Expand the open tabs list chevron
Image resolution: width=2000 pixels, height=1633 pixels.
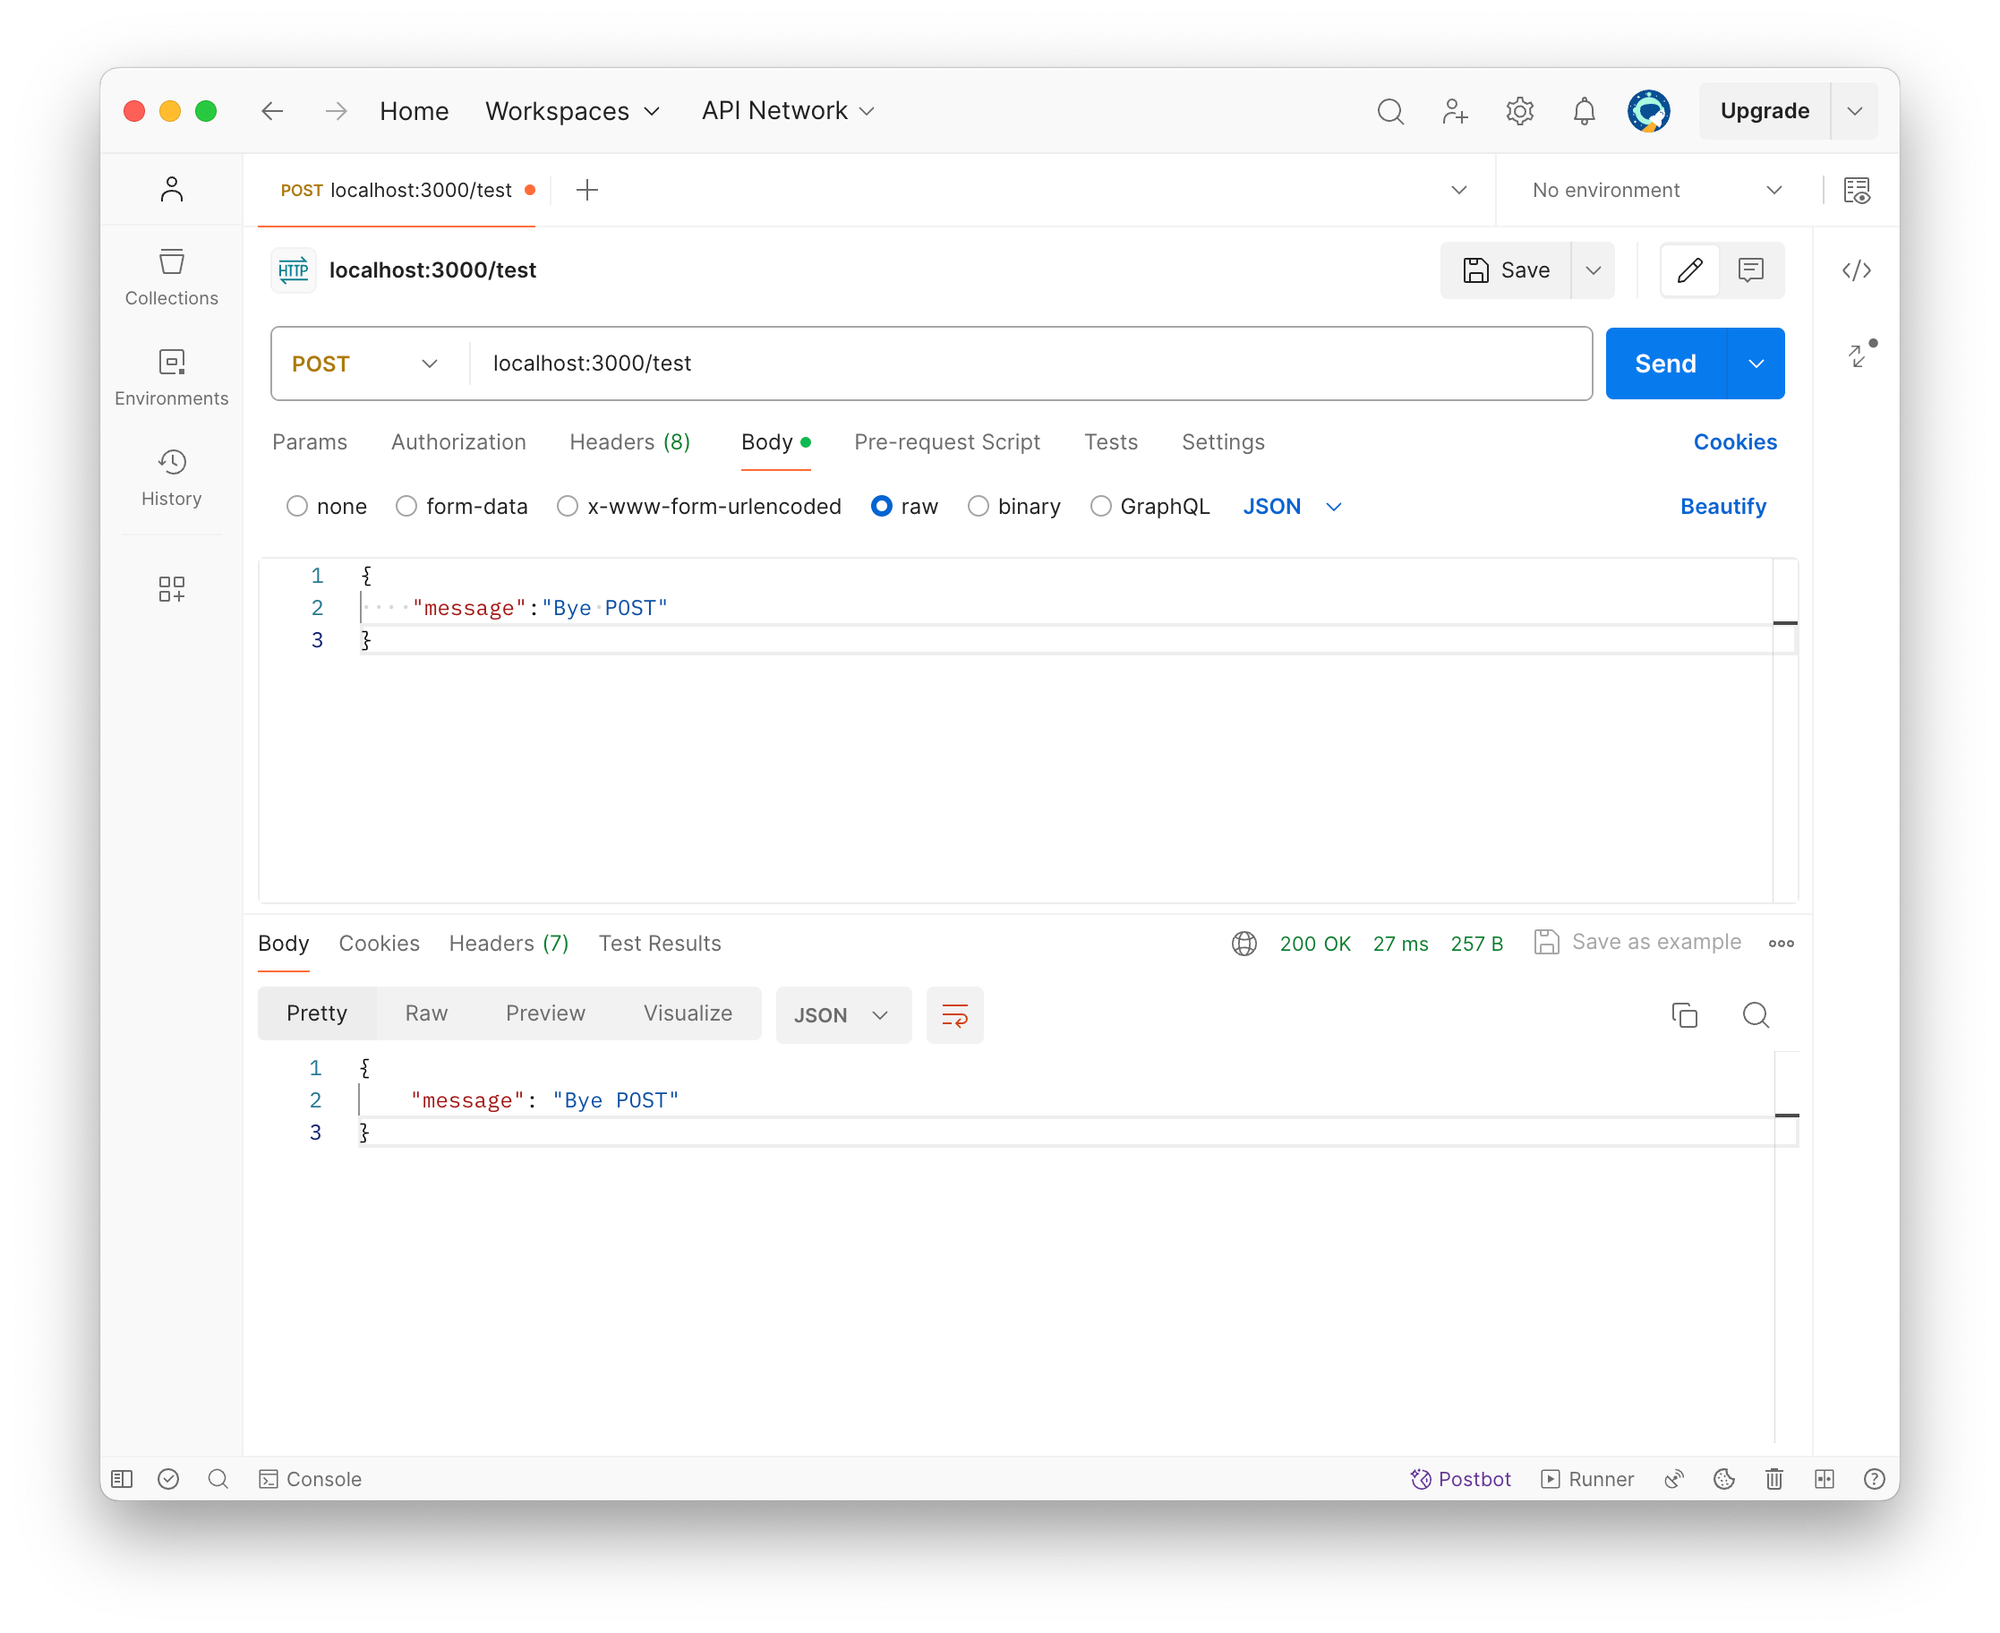pos(1459,190)
